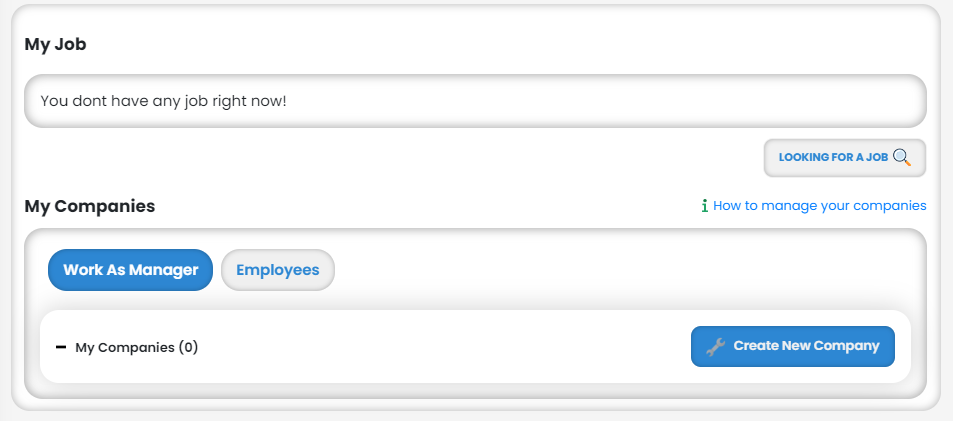Click the '(0)' count next to My Companies

[x=188, y=348]
